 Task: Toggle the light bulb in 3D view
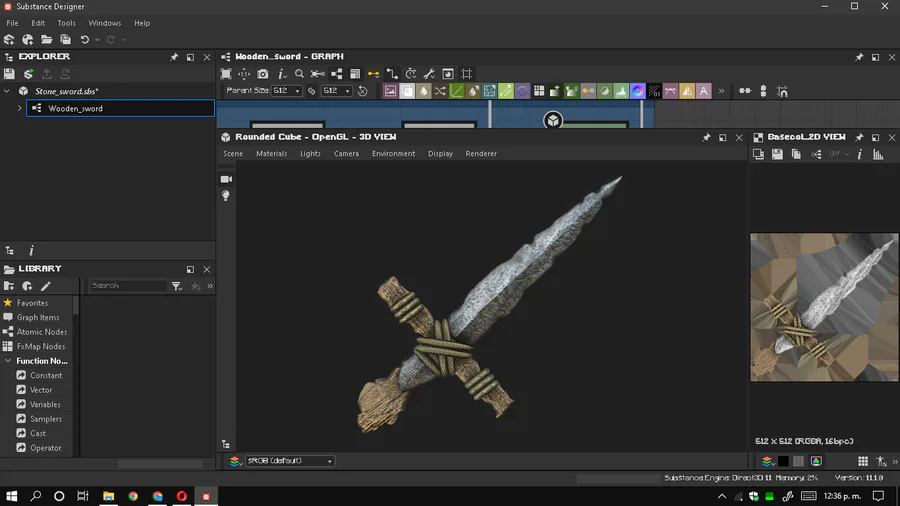226,196
